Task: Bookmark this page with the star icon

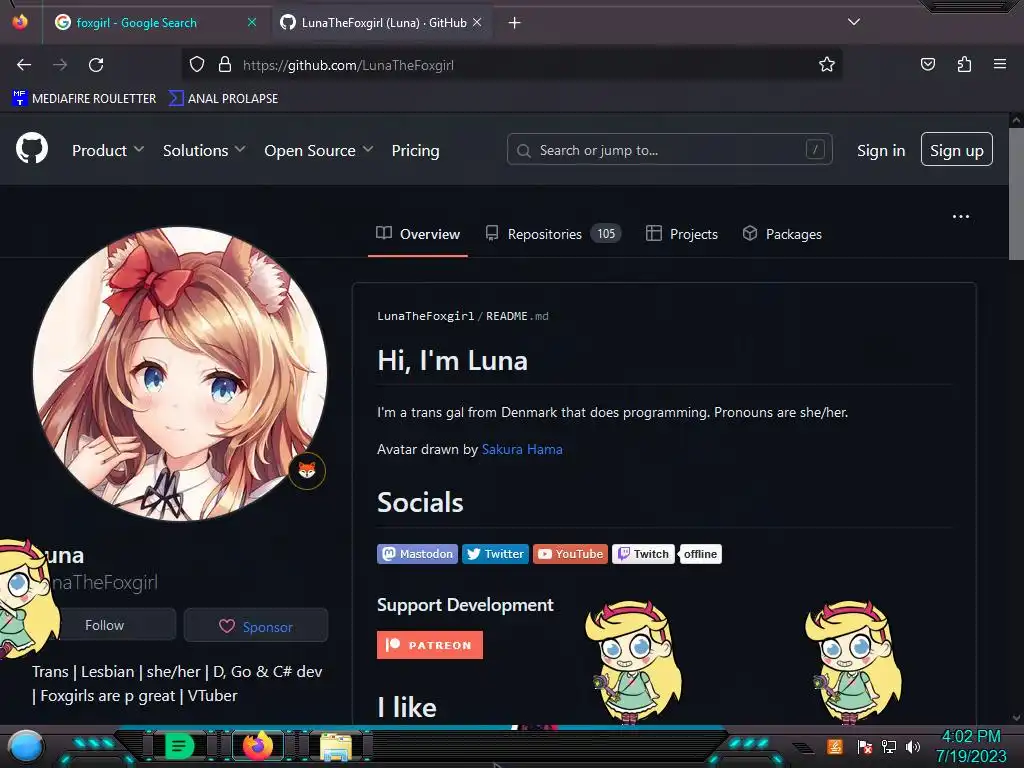Action: click(827, 64)
